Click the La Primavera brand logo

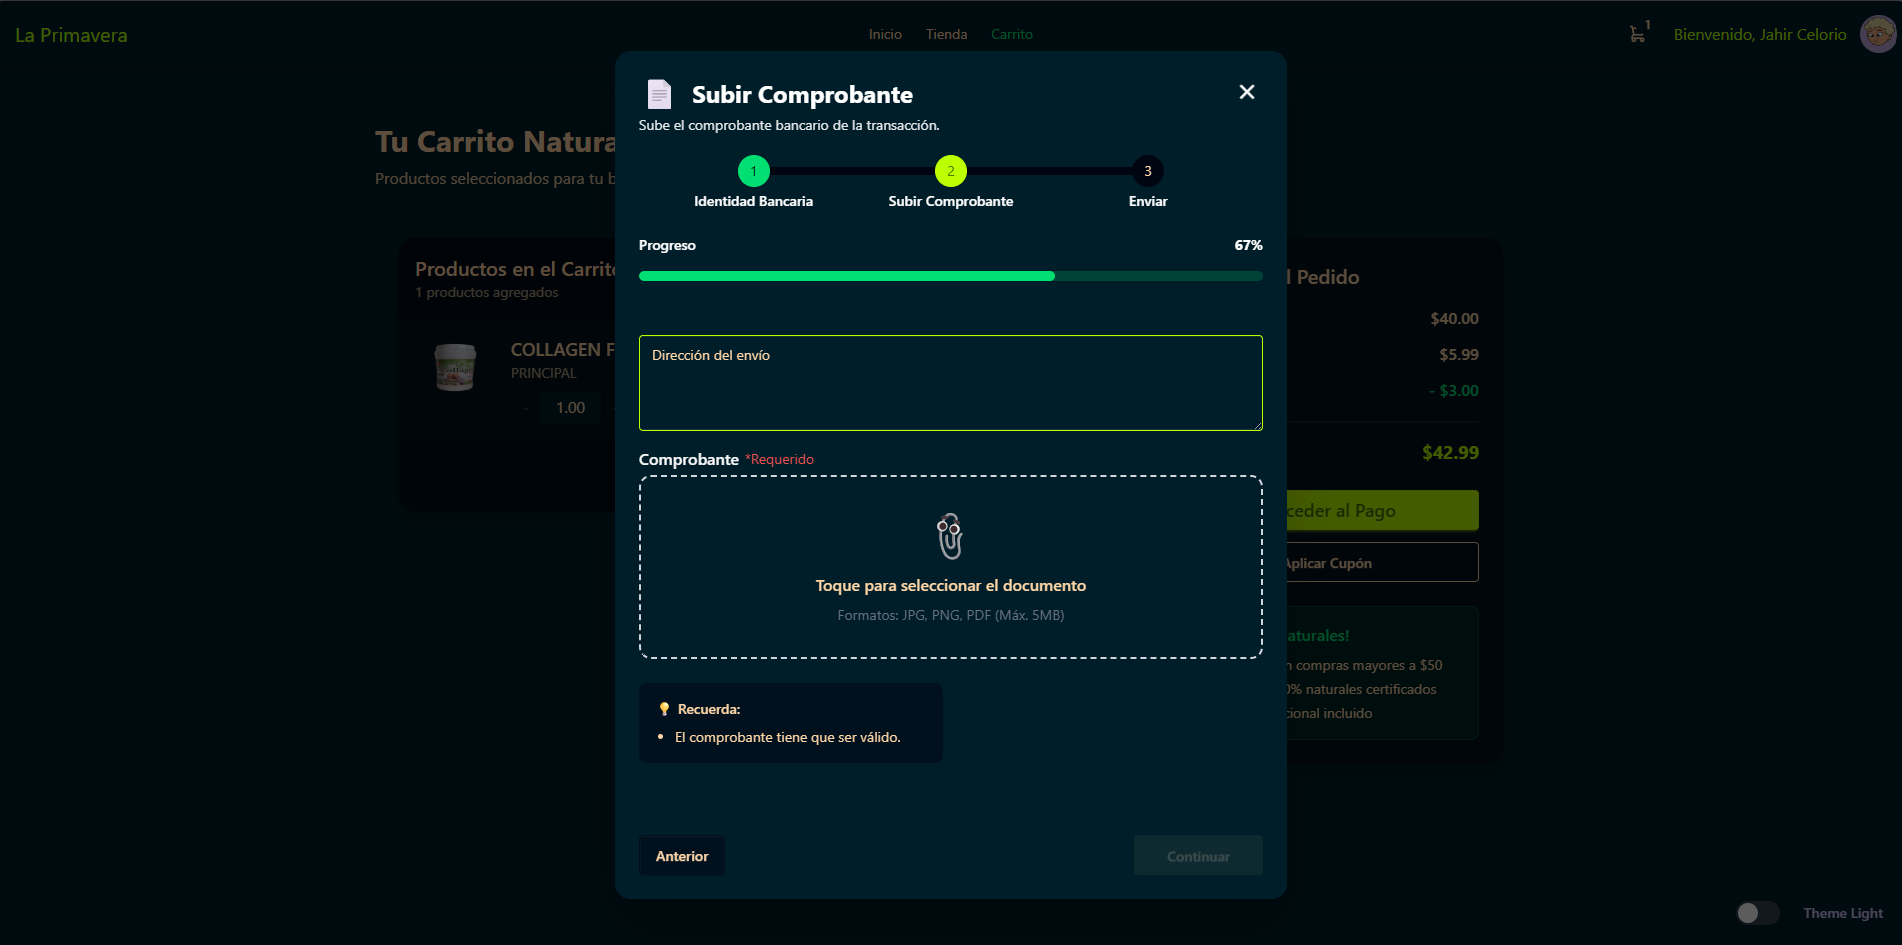[x=71, y=35]
